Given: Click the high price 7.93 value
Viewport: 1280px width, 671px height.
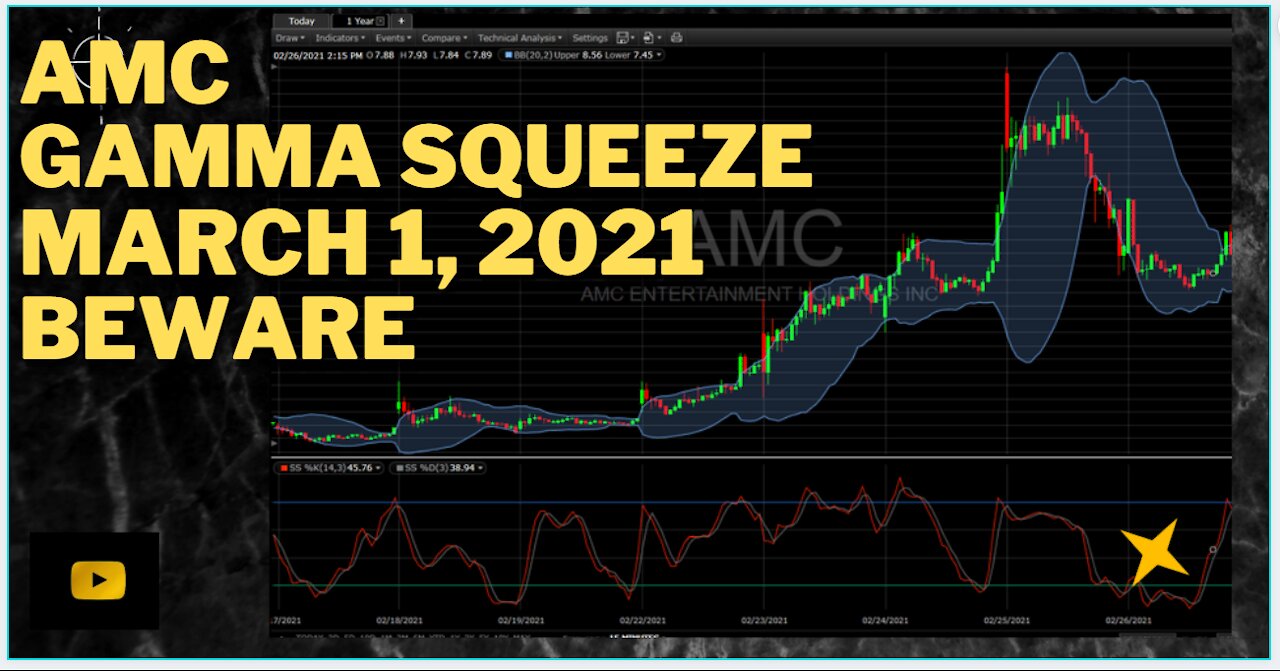Looking at the screenshot, I should point(417,55).
